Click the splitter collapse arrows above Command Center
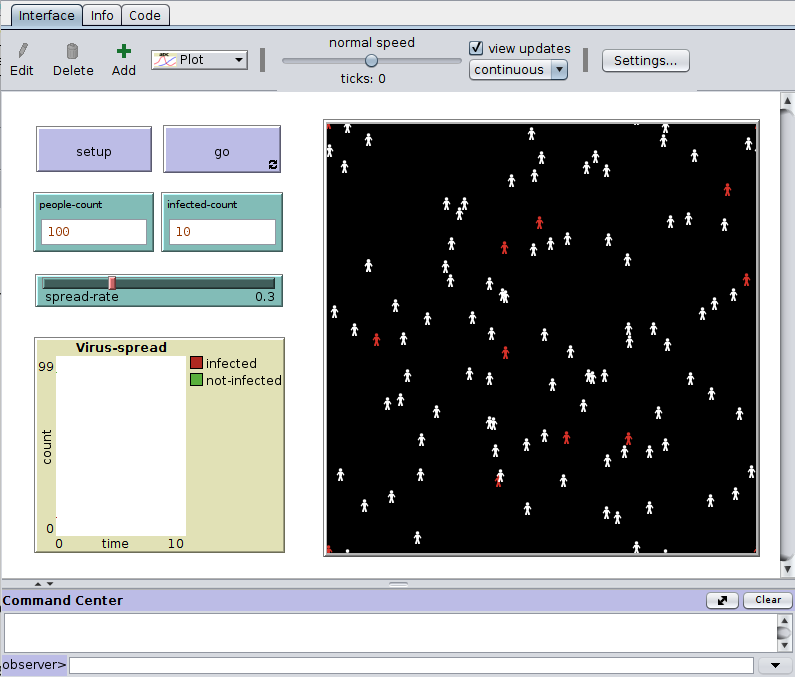This screenshot has height=677, width=795. [44, 584]
